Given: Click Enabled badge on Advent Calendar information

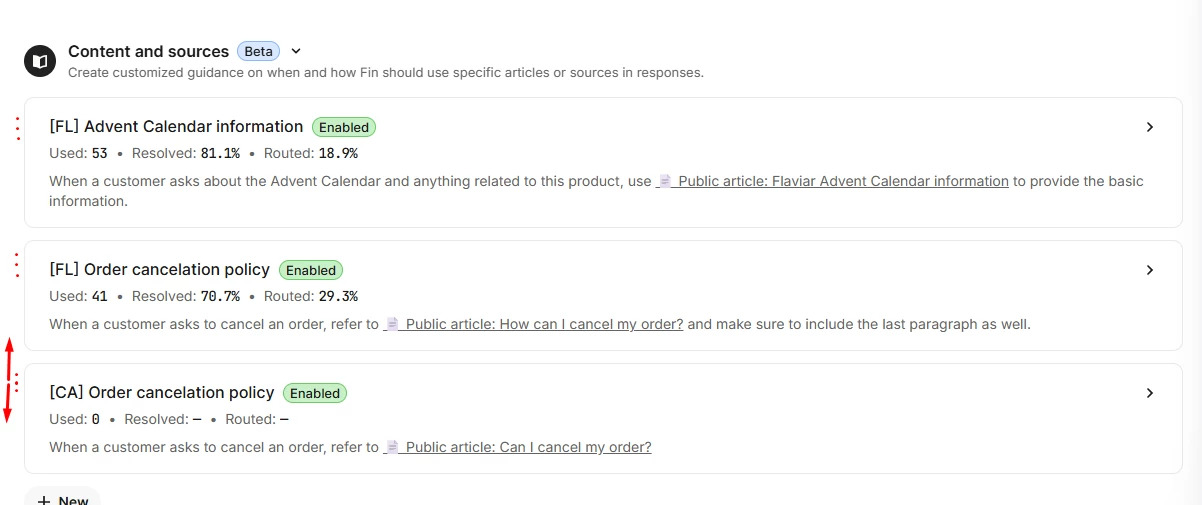Looking at the screenshot, I should click(x=344, y=127).
